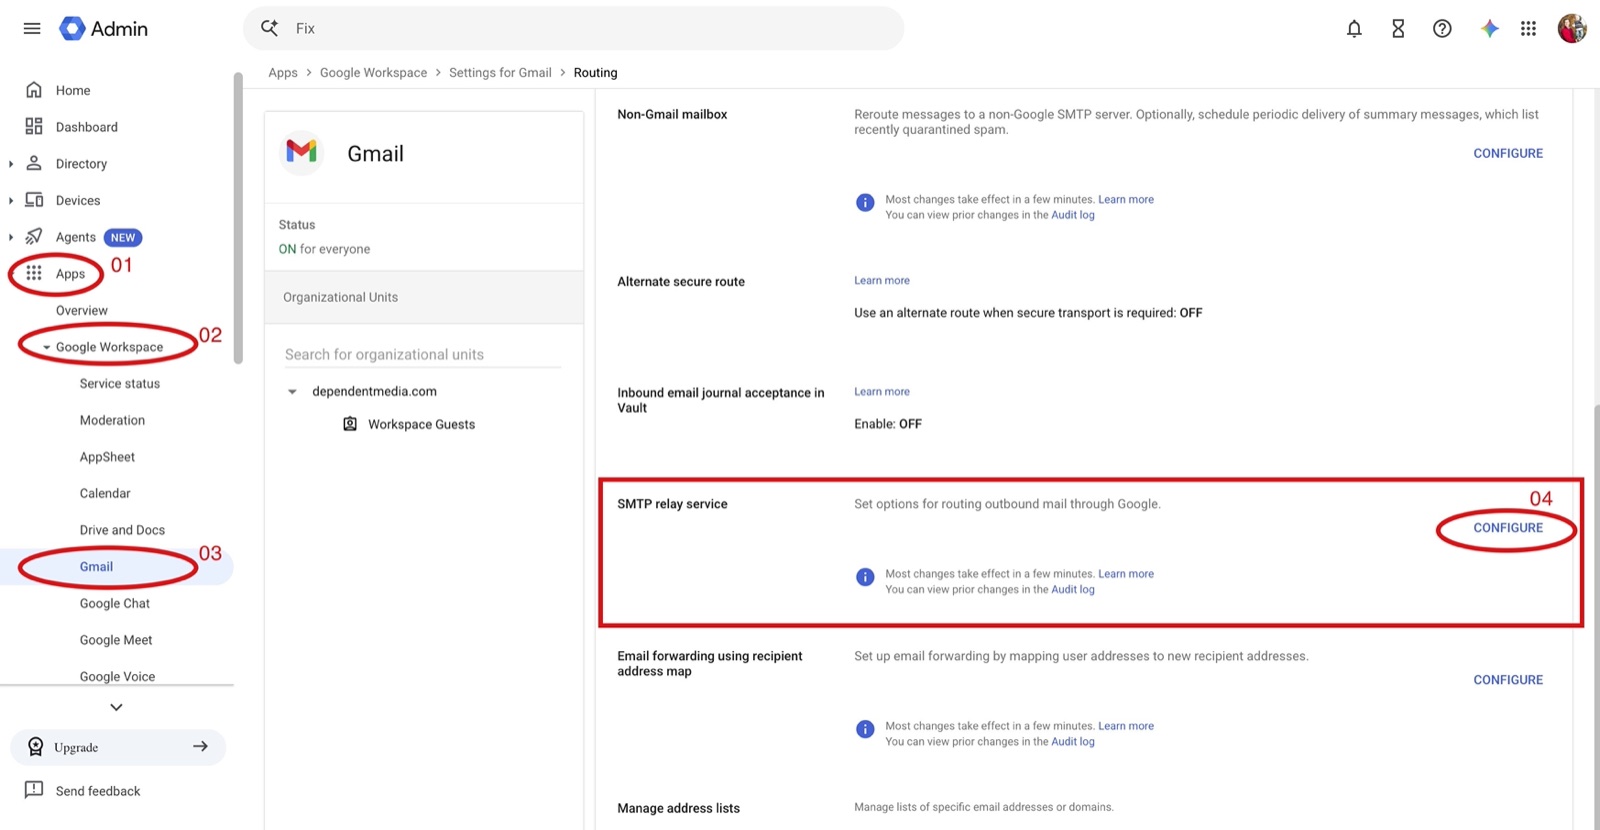The width and height of the screenshot is (1600, 830).
Task: Open the tasks hourglass icon
Action: [x=1398, y=28]
